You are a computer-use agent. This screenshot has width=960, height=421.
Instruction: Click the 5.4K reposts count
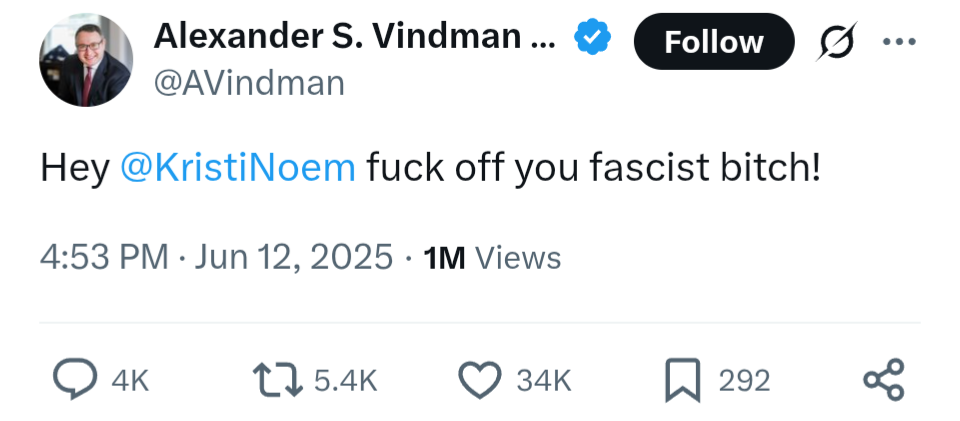(345, 381)
